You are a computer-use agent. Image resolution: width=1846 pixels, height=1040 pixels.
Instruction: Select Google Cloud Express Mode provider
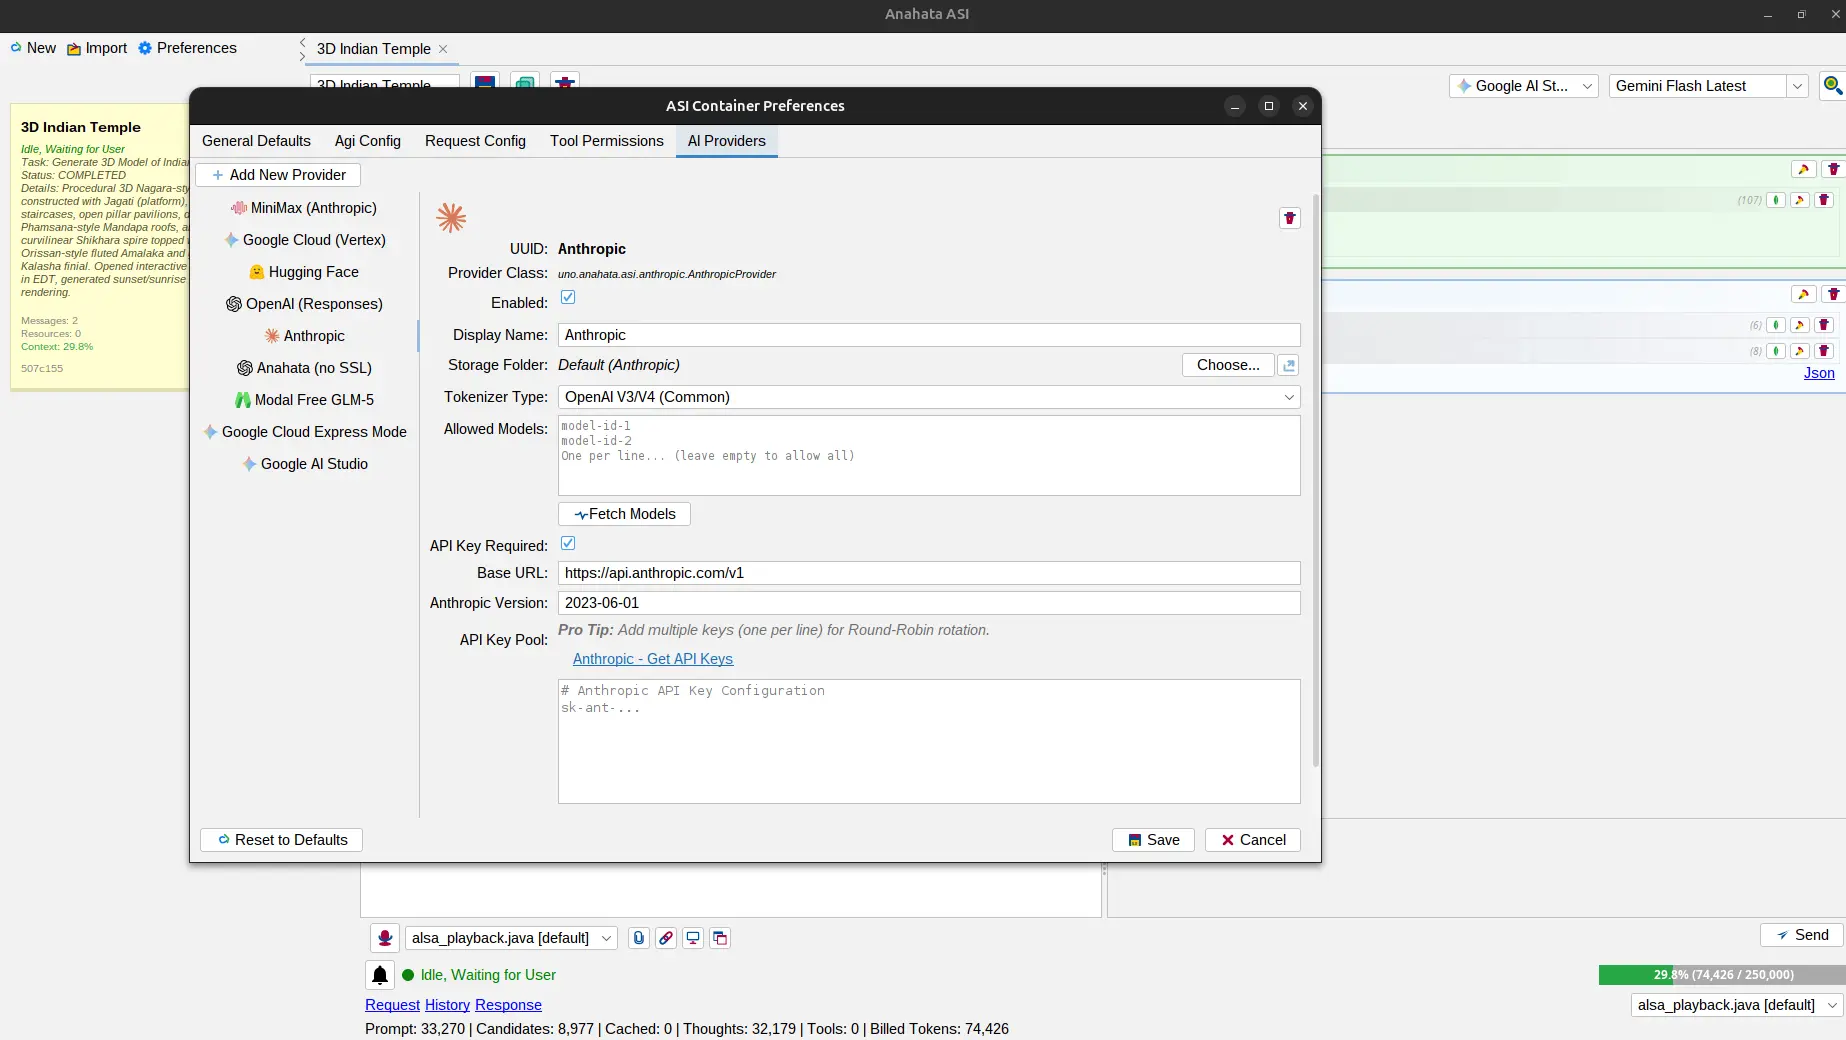click(304, 432)
